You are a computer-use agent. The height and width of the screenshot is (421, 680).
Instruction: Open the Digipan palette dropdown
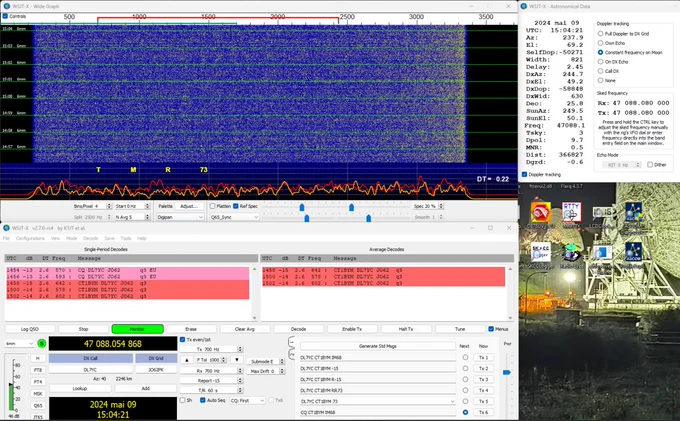pyautogui.click(x=180, y=217)
